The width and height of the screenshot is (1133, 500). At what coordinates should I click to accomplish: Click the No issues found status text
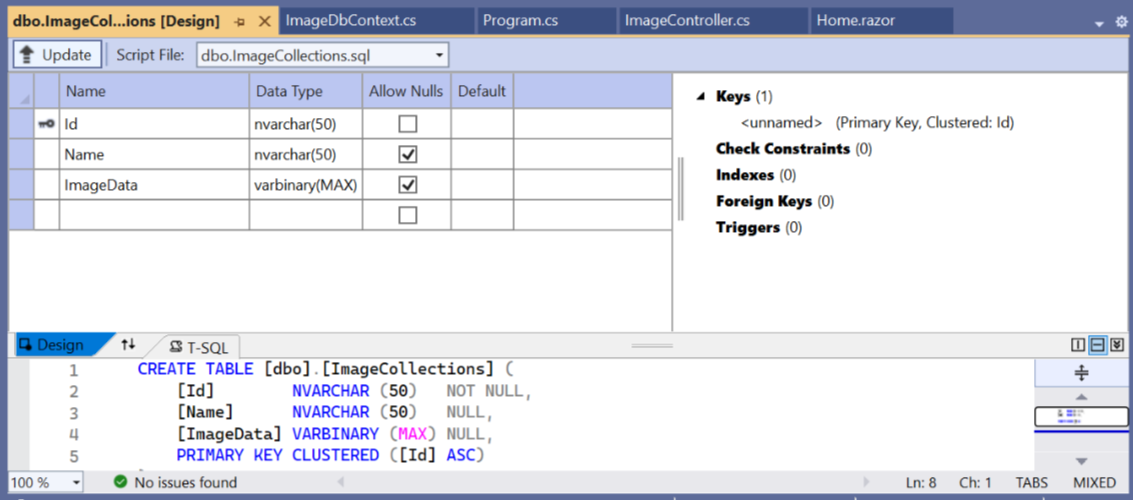186,482
